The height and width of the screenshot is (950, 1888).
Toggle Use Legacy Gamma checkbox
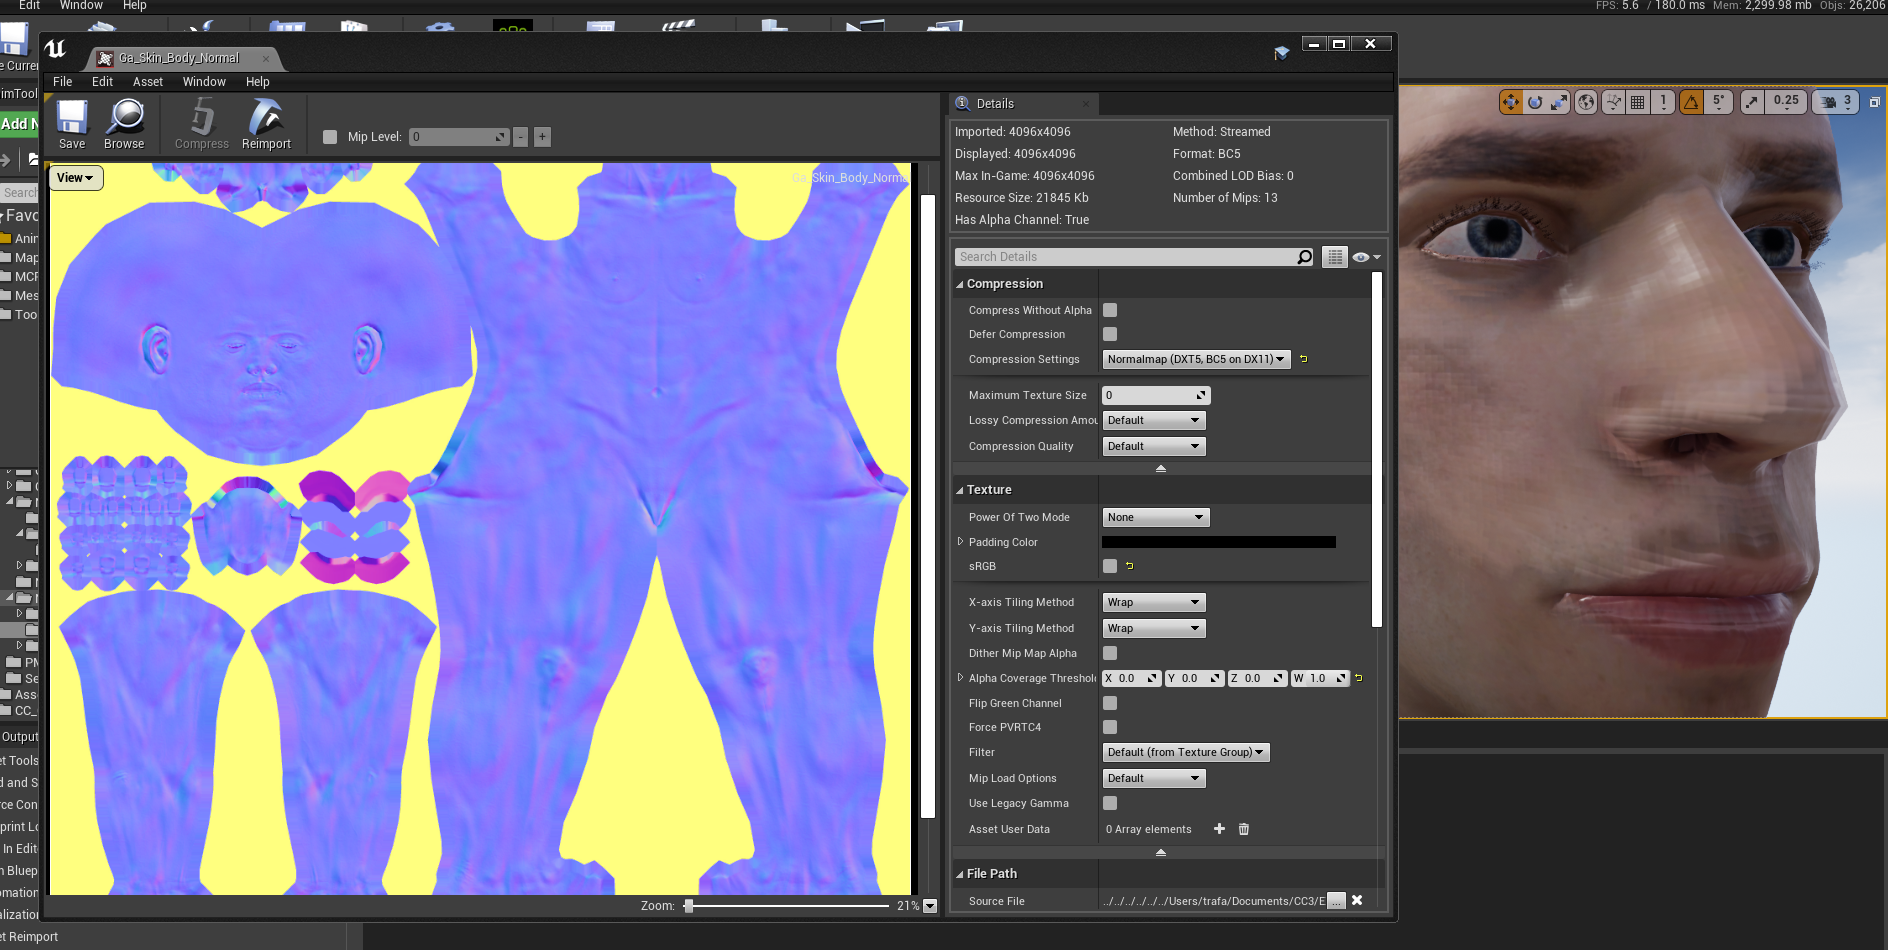[x=1110, y=803]
